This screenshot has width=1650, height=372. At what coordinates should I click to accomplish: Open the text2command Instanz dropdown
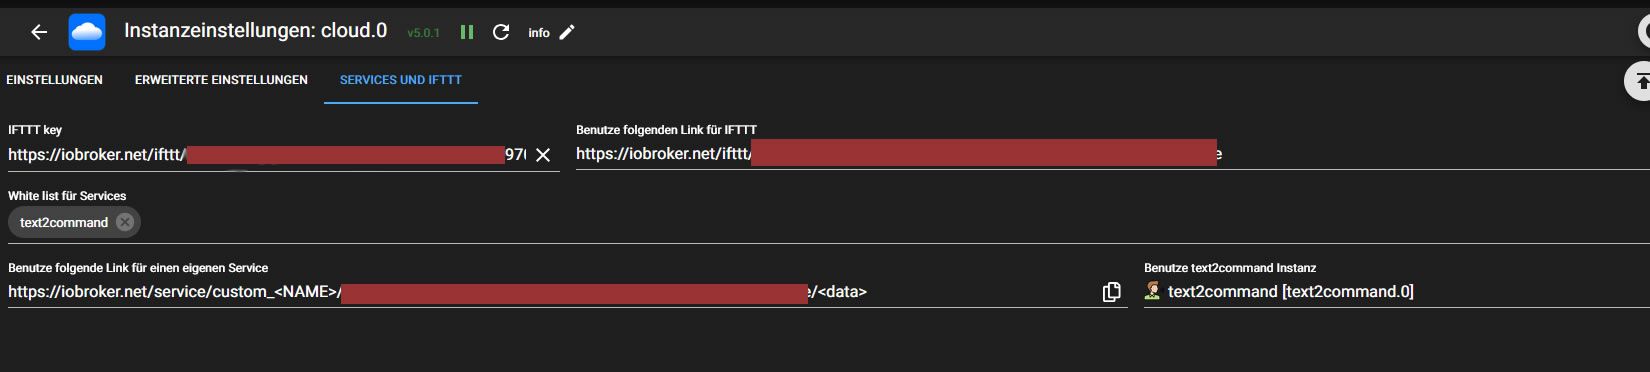pyautogui.click(x=1396, y=292)
